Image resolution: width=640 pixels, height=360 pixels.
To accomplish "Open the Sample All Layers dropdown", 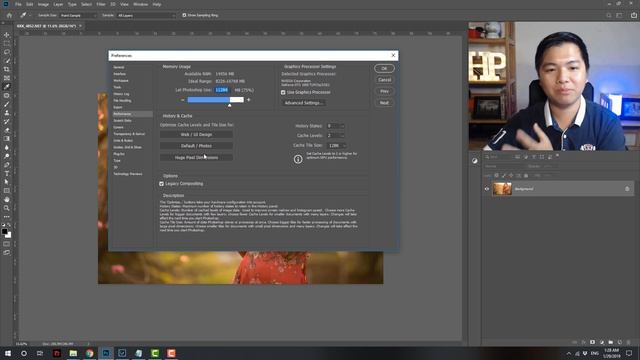I will 146,16.
